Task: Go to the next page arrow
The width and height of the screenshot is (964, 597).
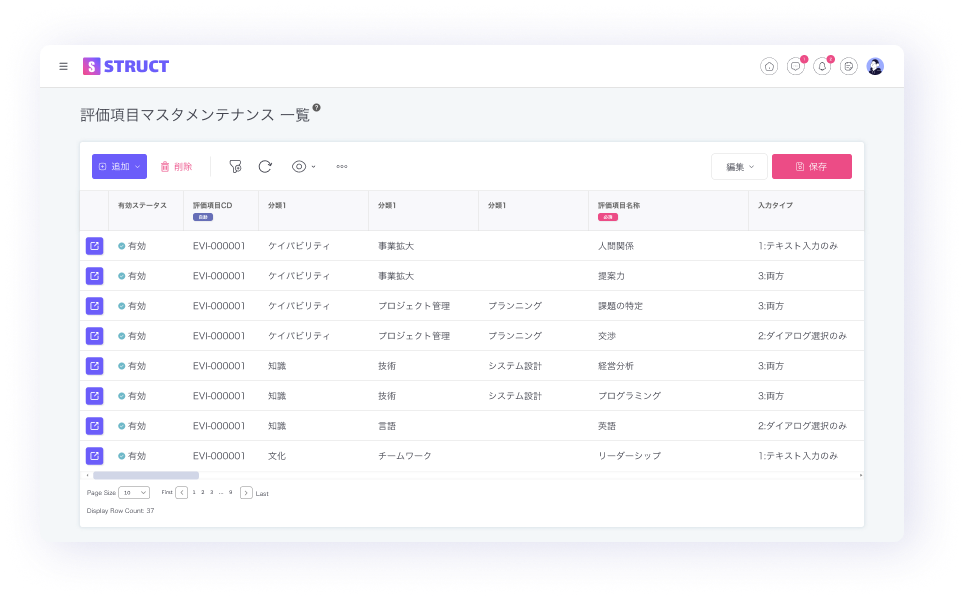Action: [246, 493]
